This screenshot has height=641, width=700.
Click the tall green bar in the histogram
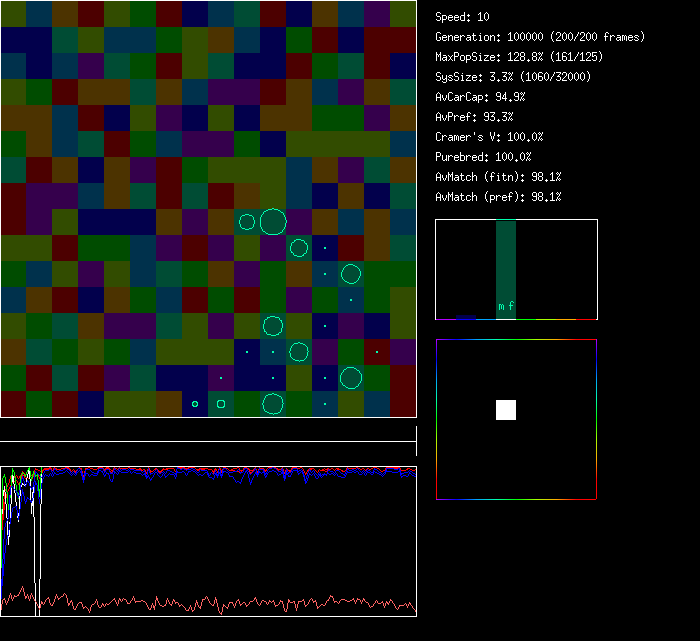click(x=506, y=260)
